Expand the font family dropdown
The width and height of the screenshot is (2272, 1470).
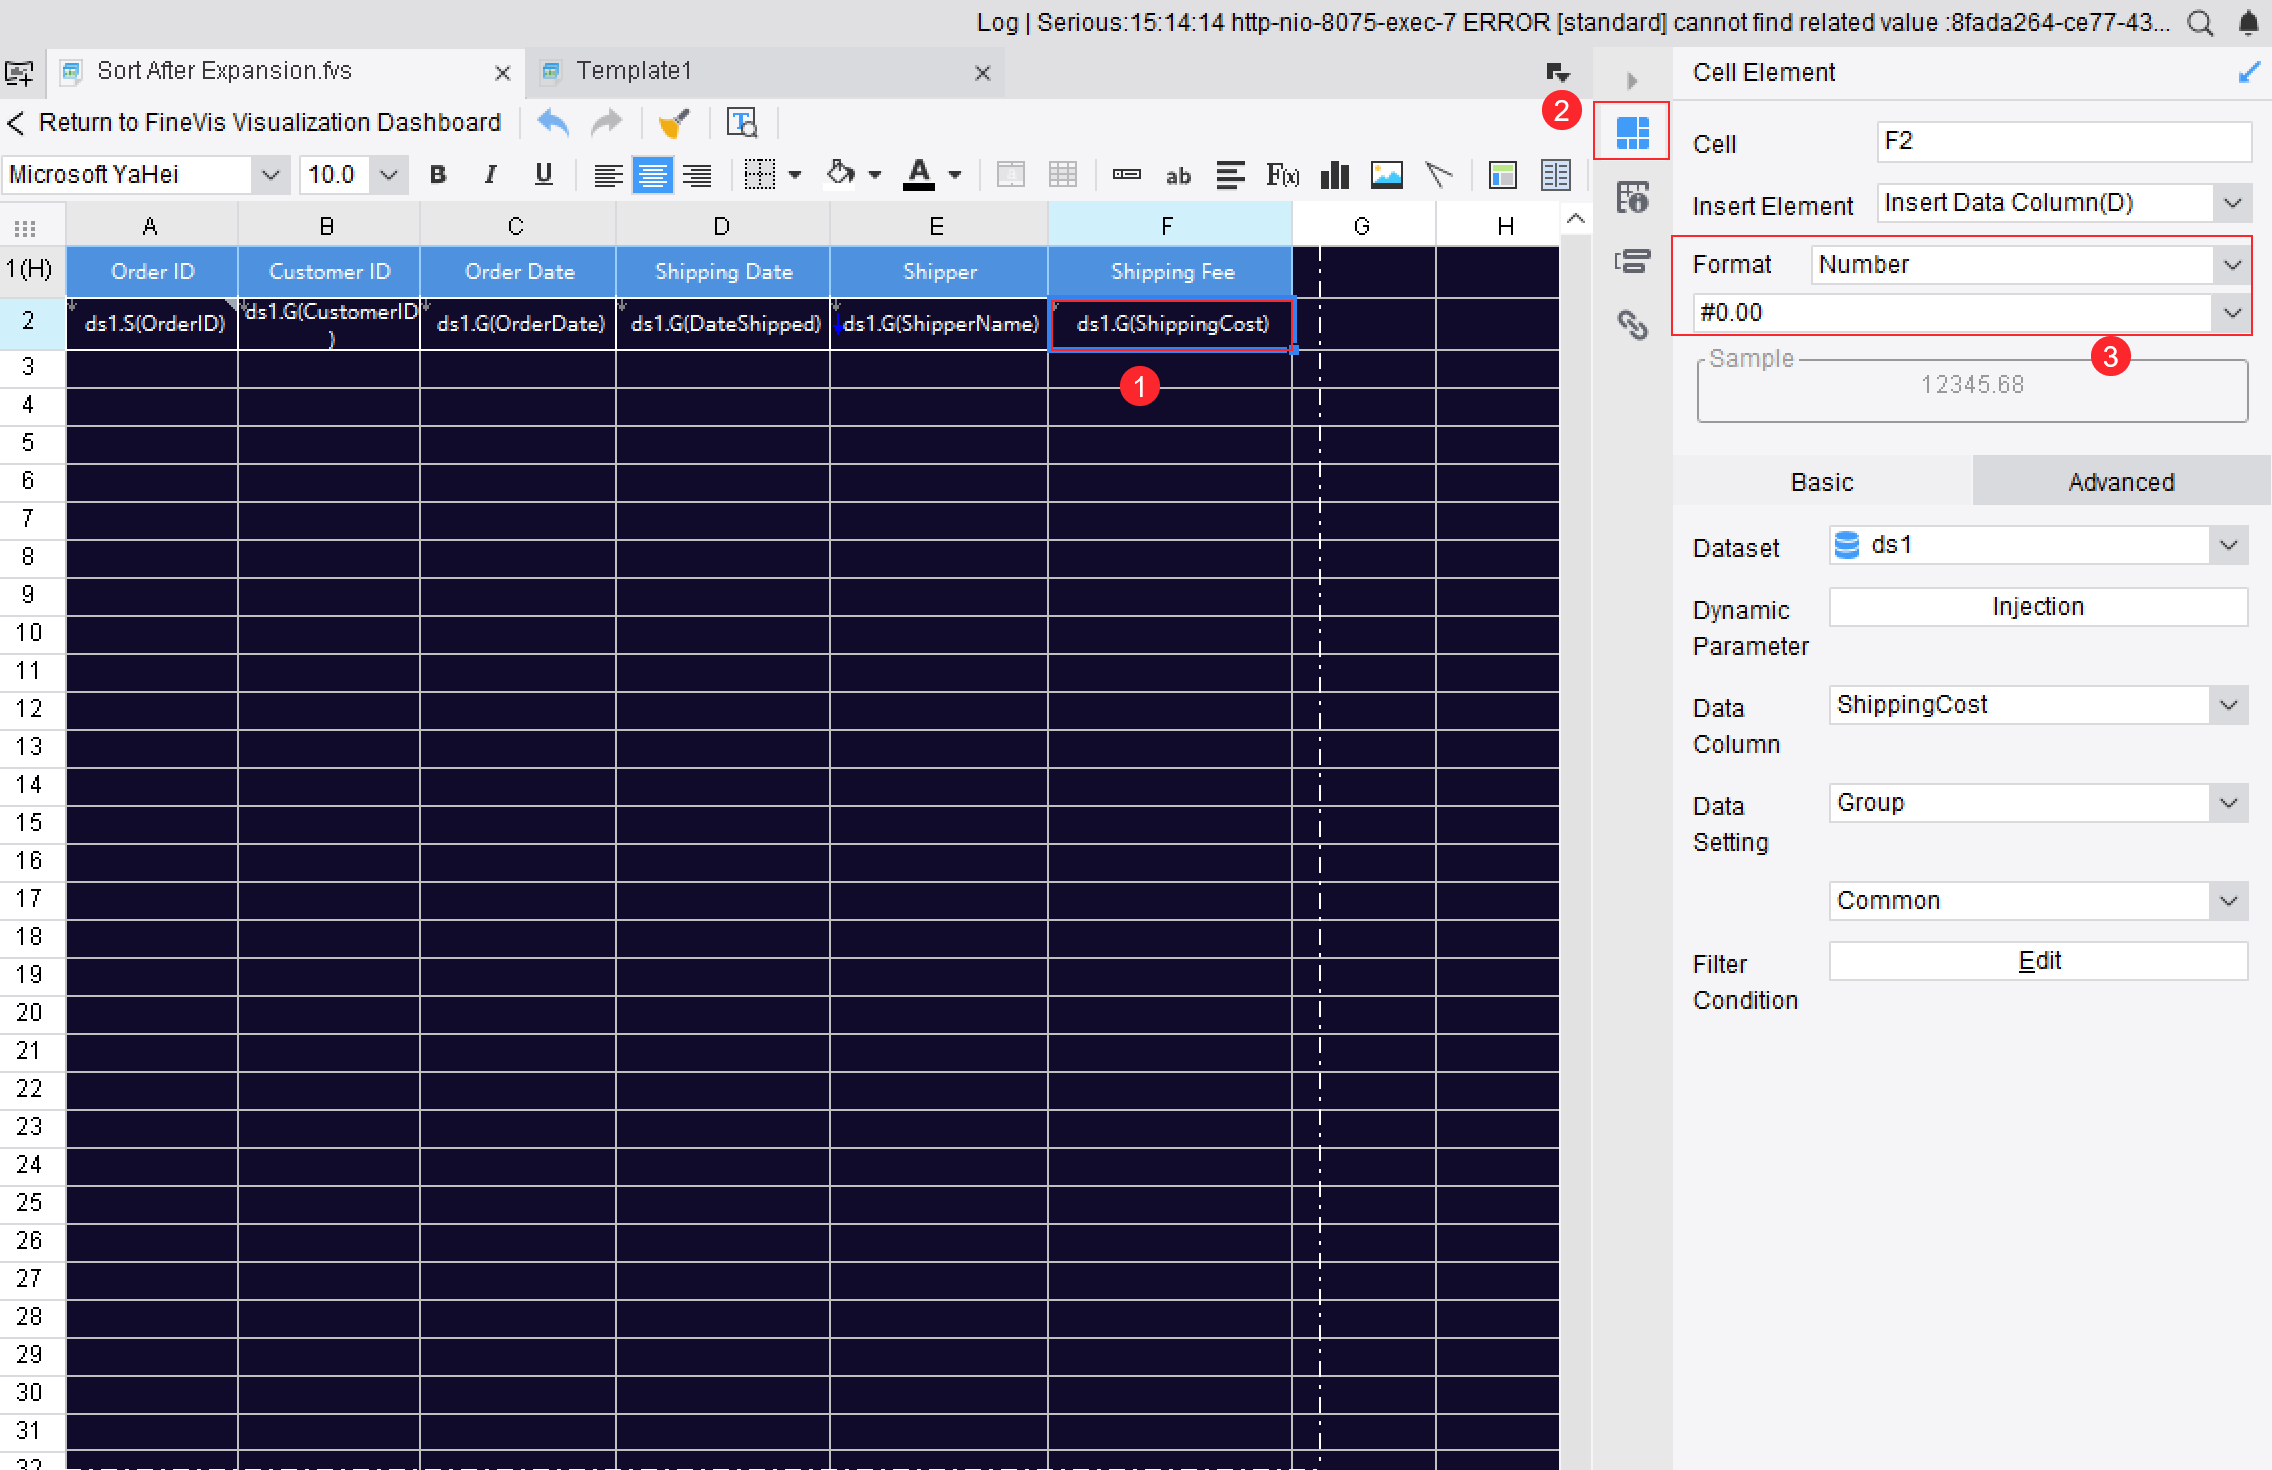pyautogui.click(x=270, y=175)
